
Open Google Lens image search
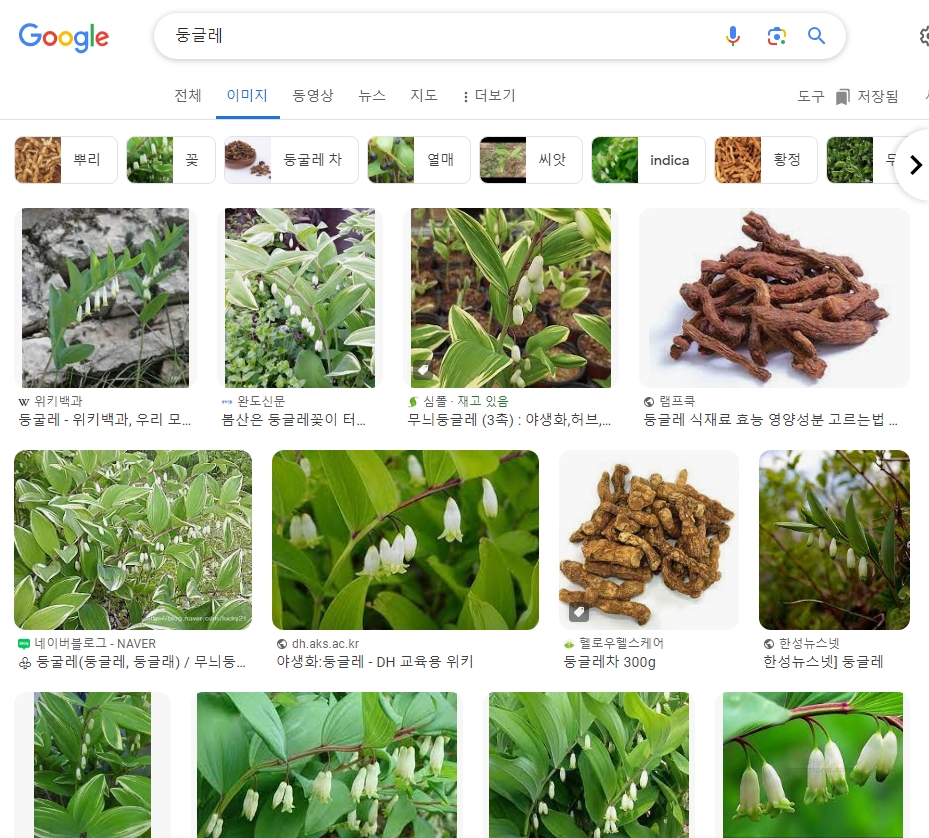(777, 36)
